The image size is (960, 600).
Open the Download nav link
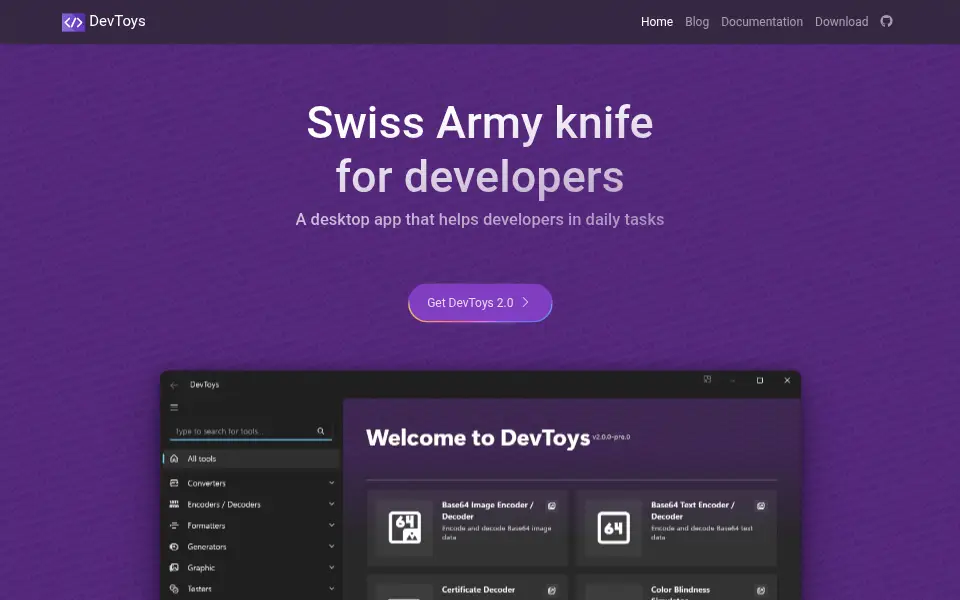click(x=841, y=22)
